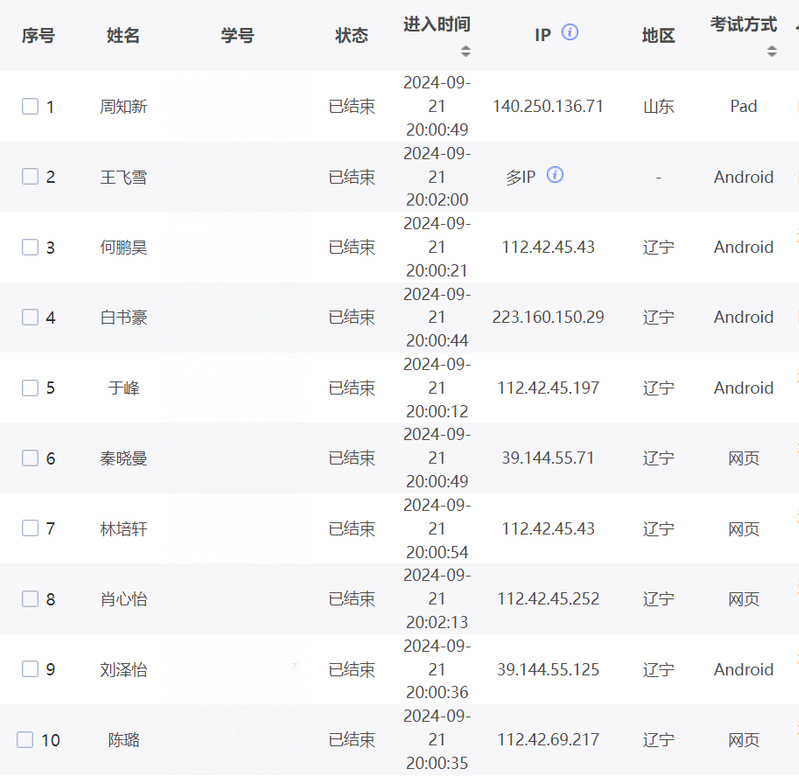Image resolution: width=799 pixels, height=776 pixels.
Task: Sort by 考试方式 using sort arrows
Action: click(771, 51)
